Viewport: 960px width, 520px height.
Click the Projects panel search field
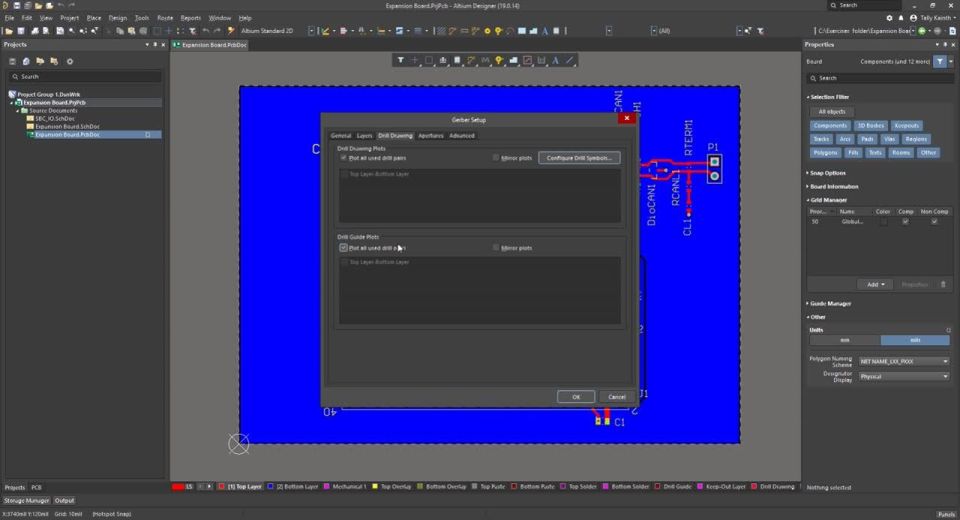tap(85, 77)
